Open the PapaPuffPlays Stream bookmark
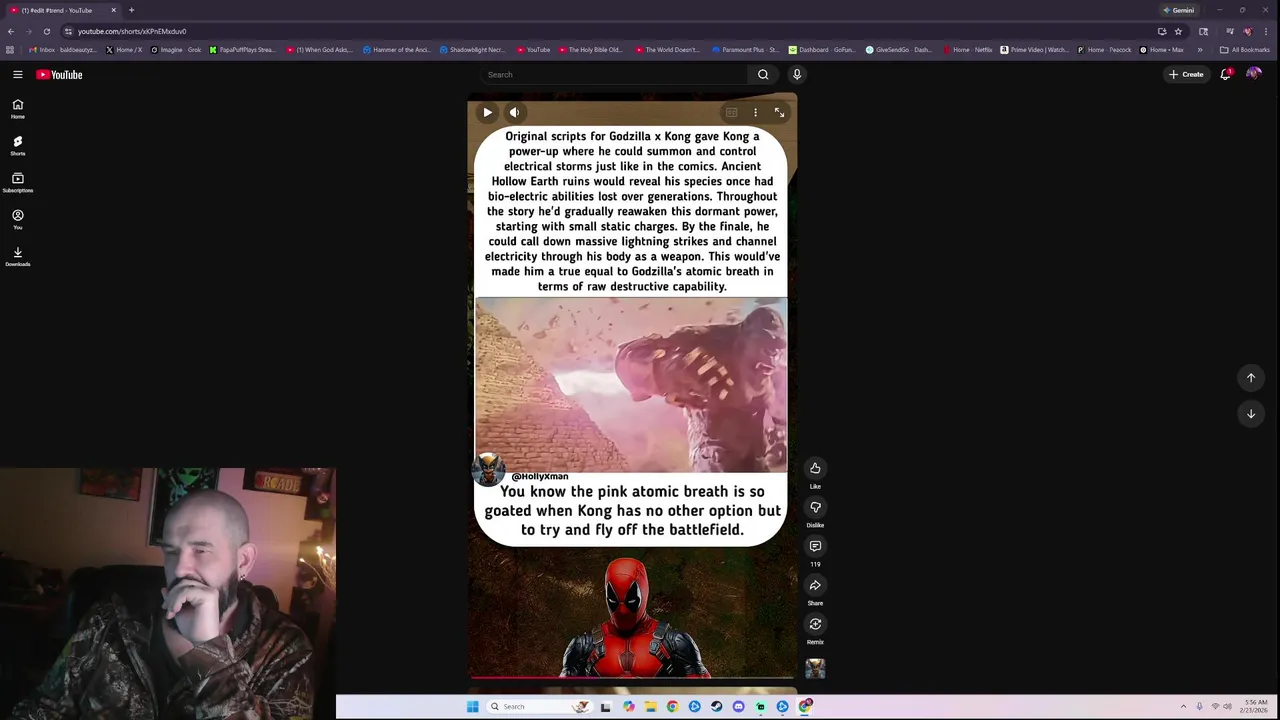The height and width of the screenshot is (720, 1280). click(243, 50)
